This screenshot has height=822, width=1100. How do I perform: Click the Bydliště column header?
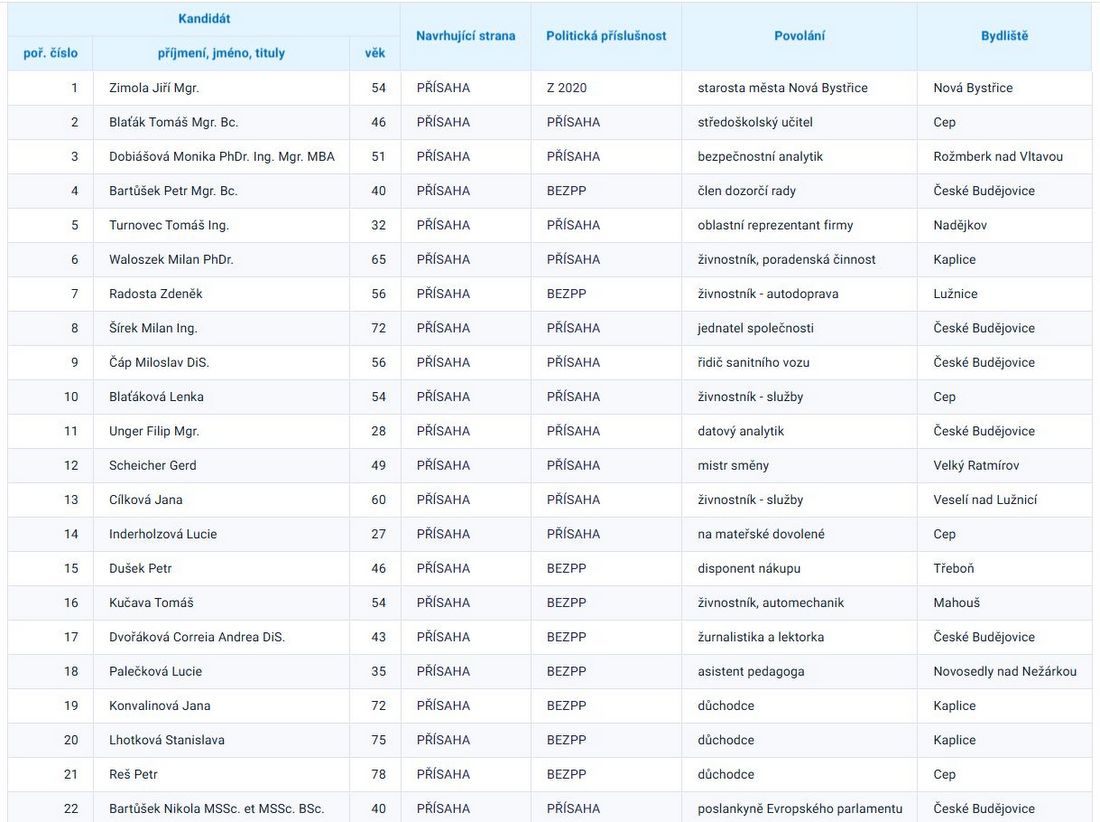point(1004,36)
